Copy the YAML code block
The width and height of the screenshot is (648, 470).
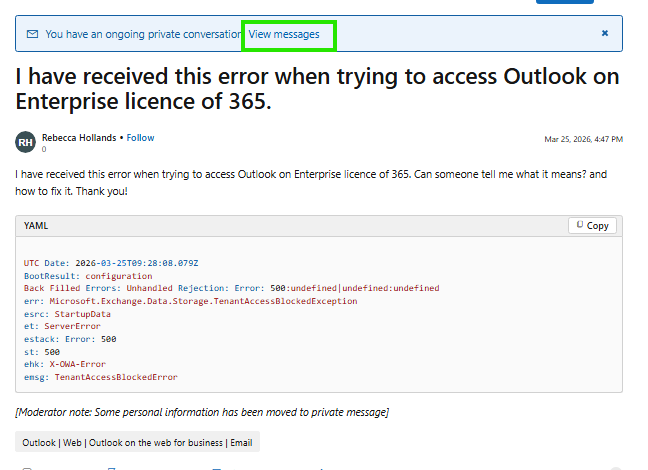click(x=592, y=226)
